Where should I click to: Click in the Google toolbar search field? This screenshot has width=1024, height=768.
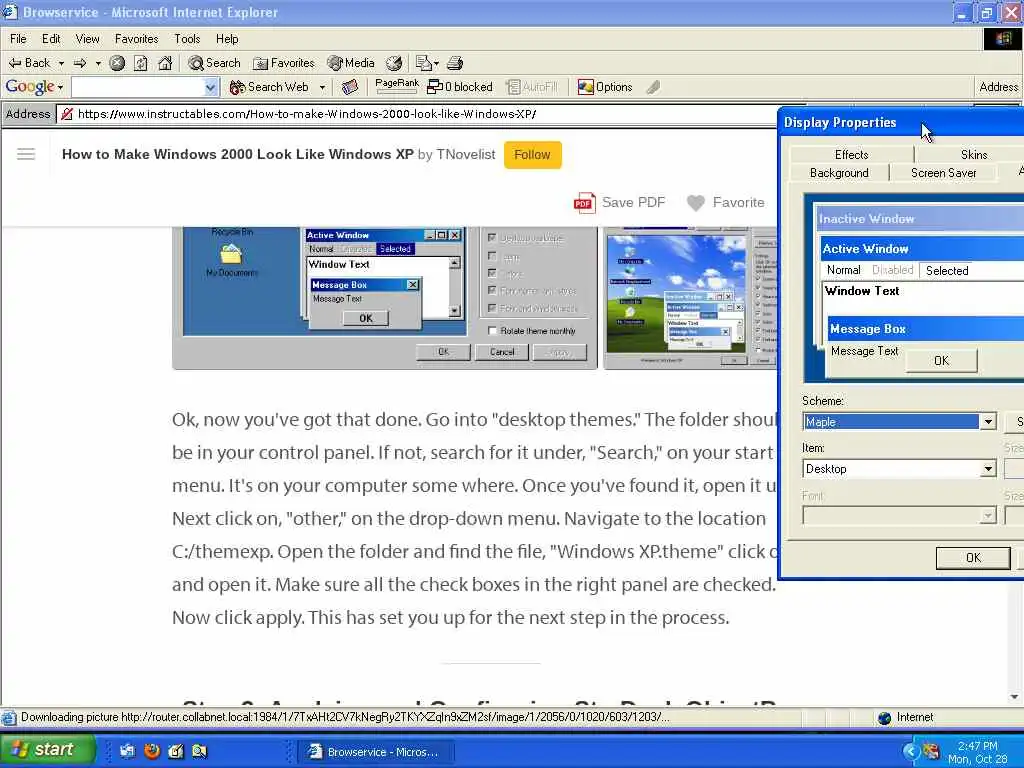(x=138, y=87)
